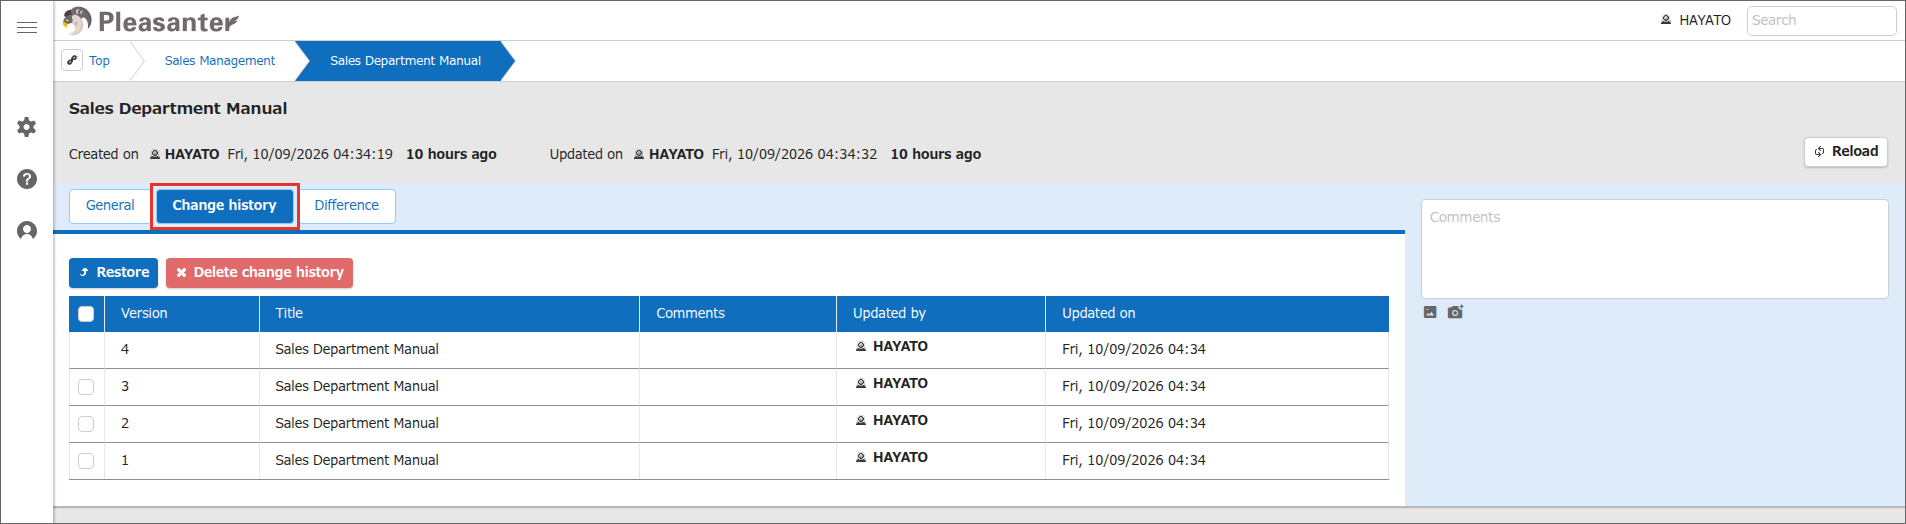This screenshot has width=1906, height=524.
Task: Open the hamburger navigation menu
Action: (27, 27)
